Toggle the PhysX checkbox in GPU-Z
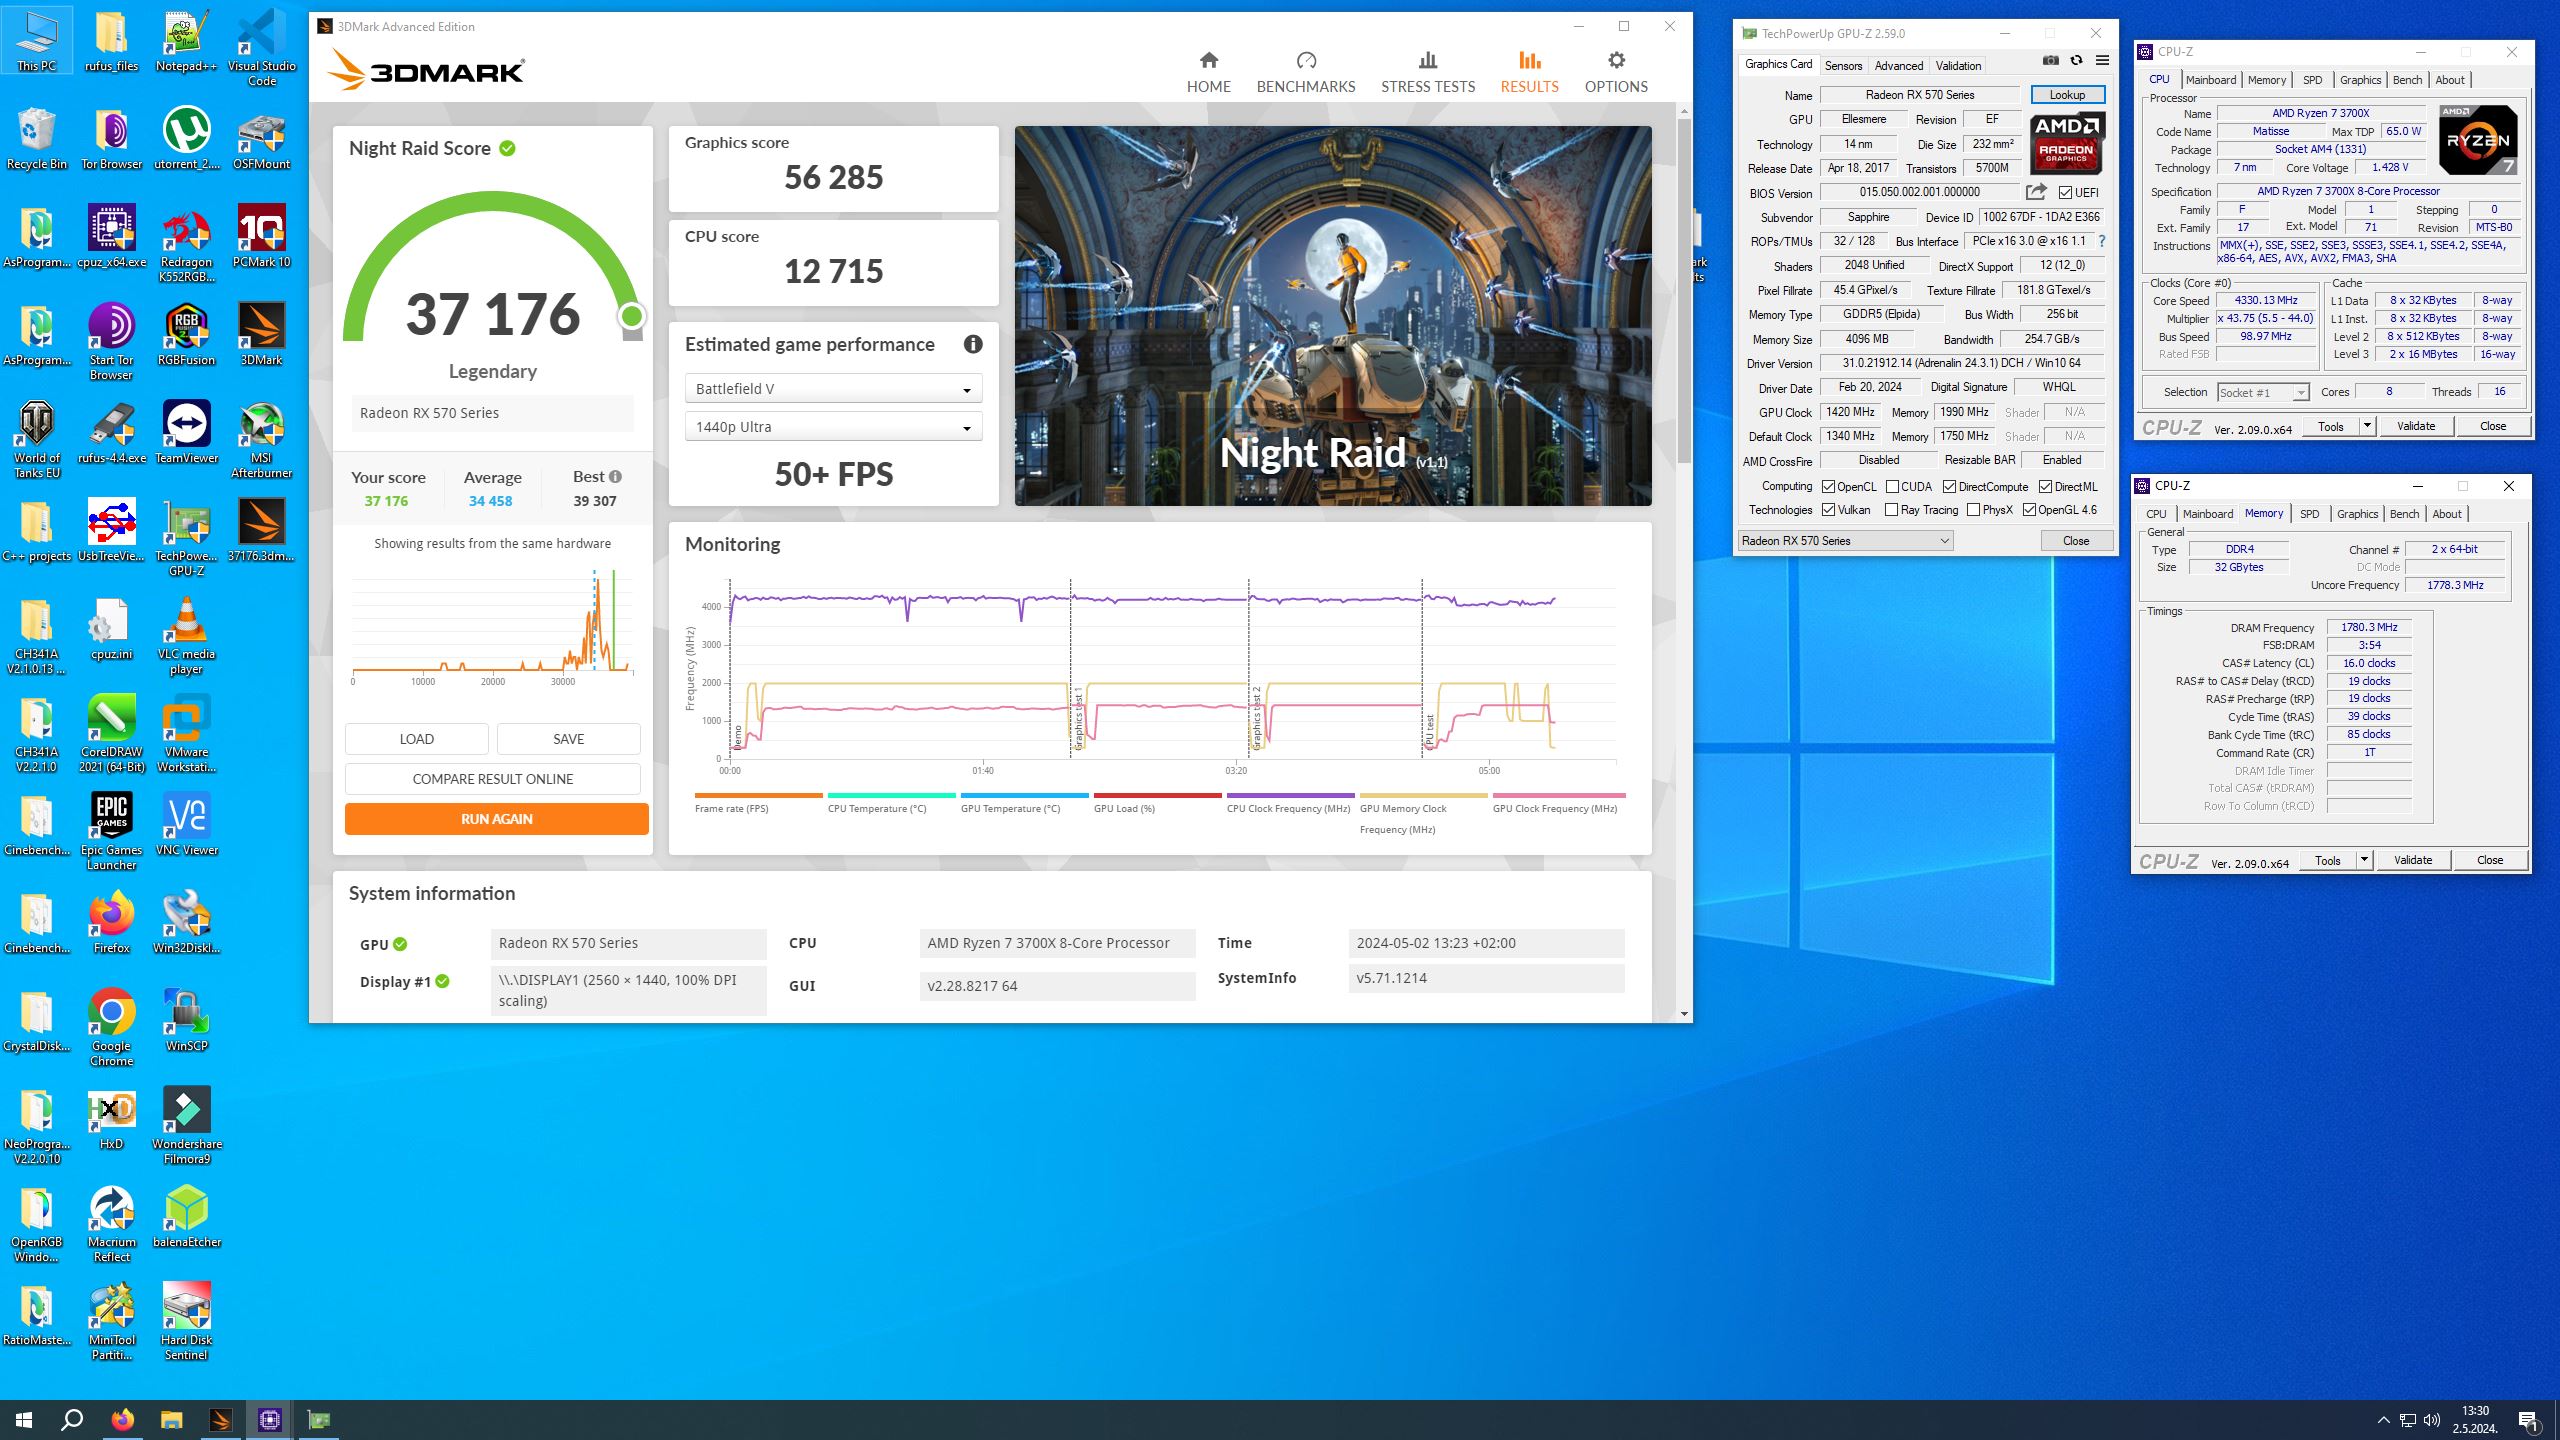2560x1440 pixels. click(1973, 510)
